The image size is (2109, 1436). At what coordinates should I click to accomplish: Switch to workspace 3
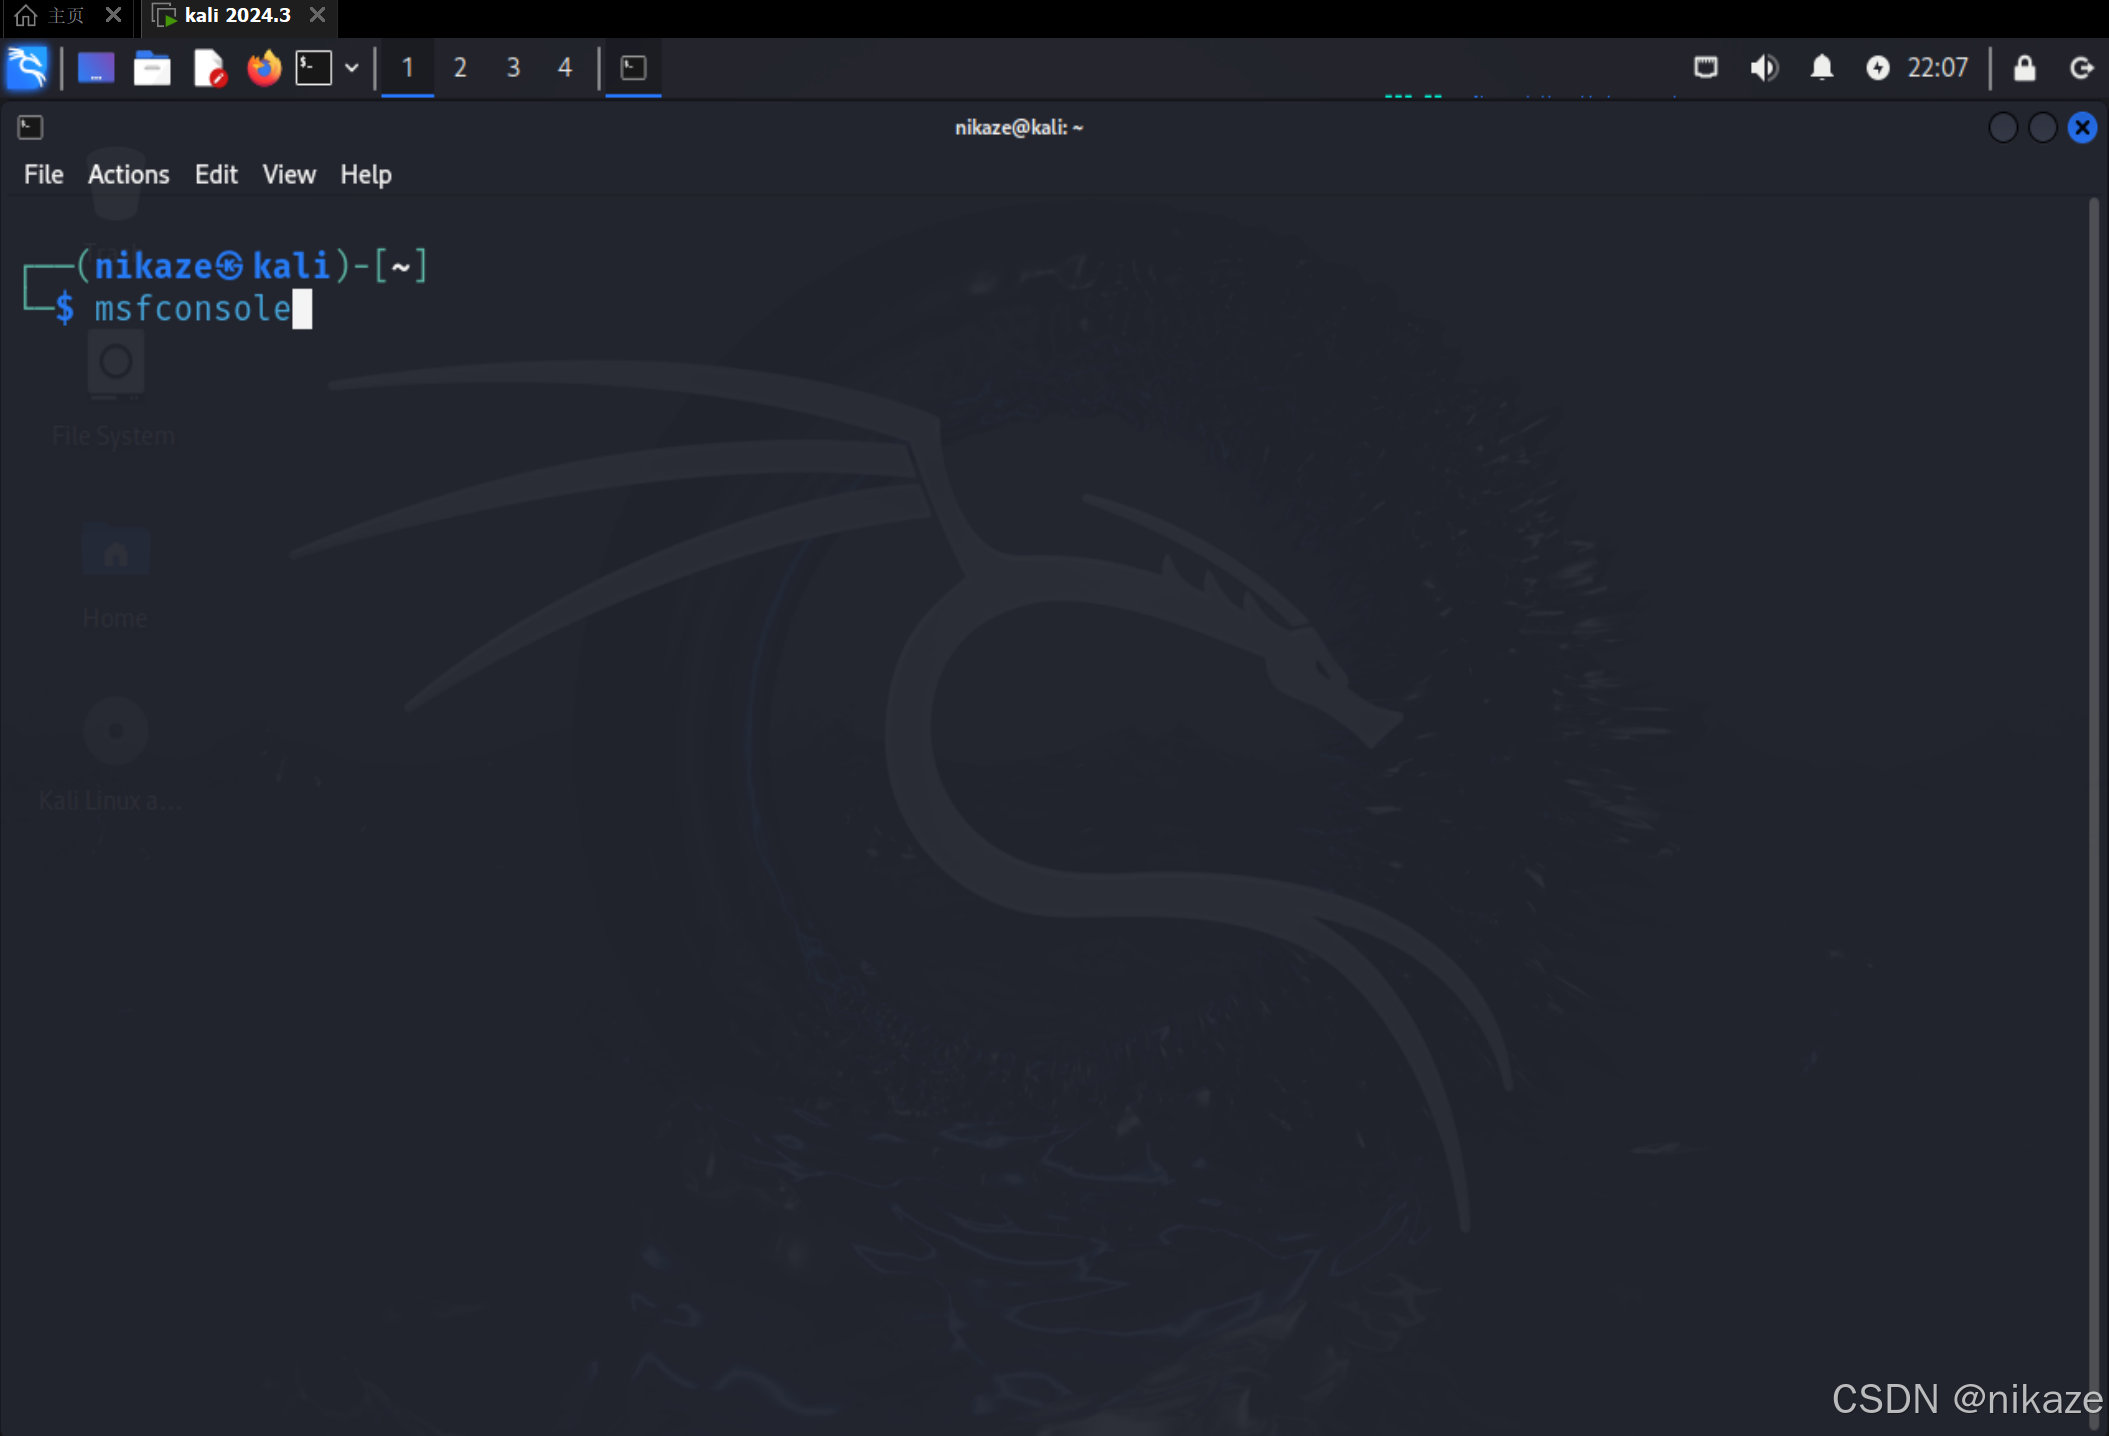[513, 68]
